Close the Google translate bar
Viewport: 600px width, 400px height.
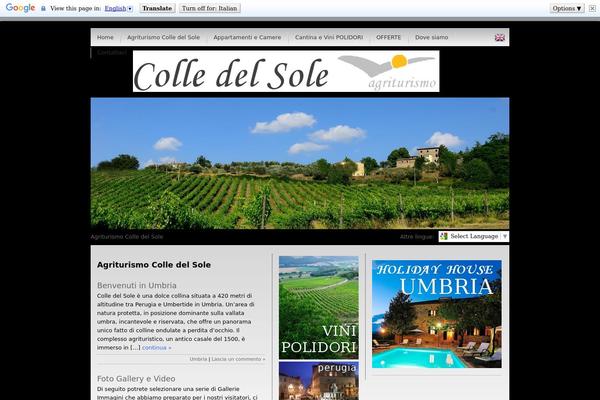(592, 8)
